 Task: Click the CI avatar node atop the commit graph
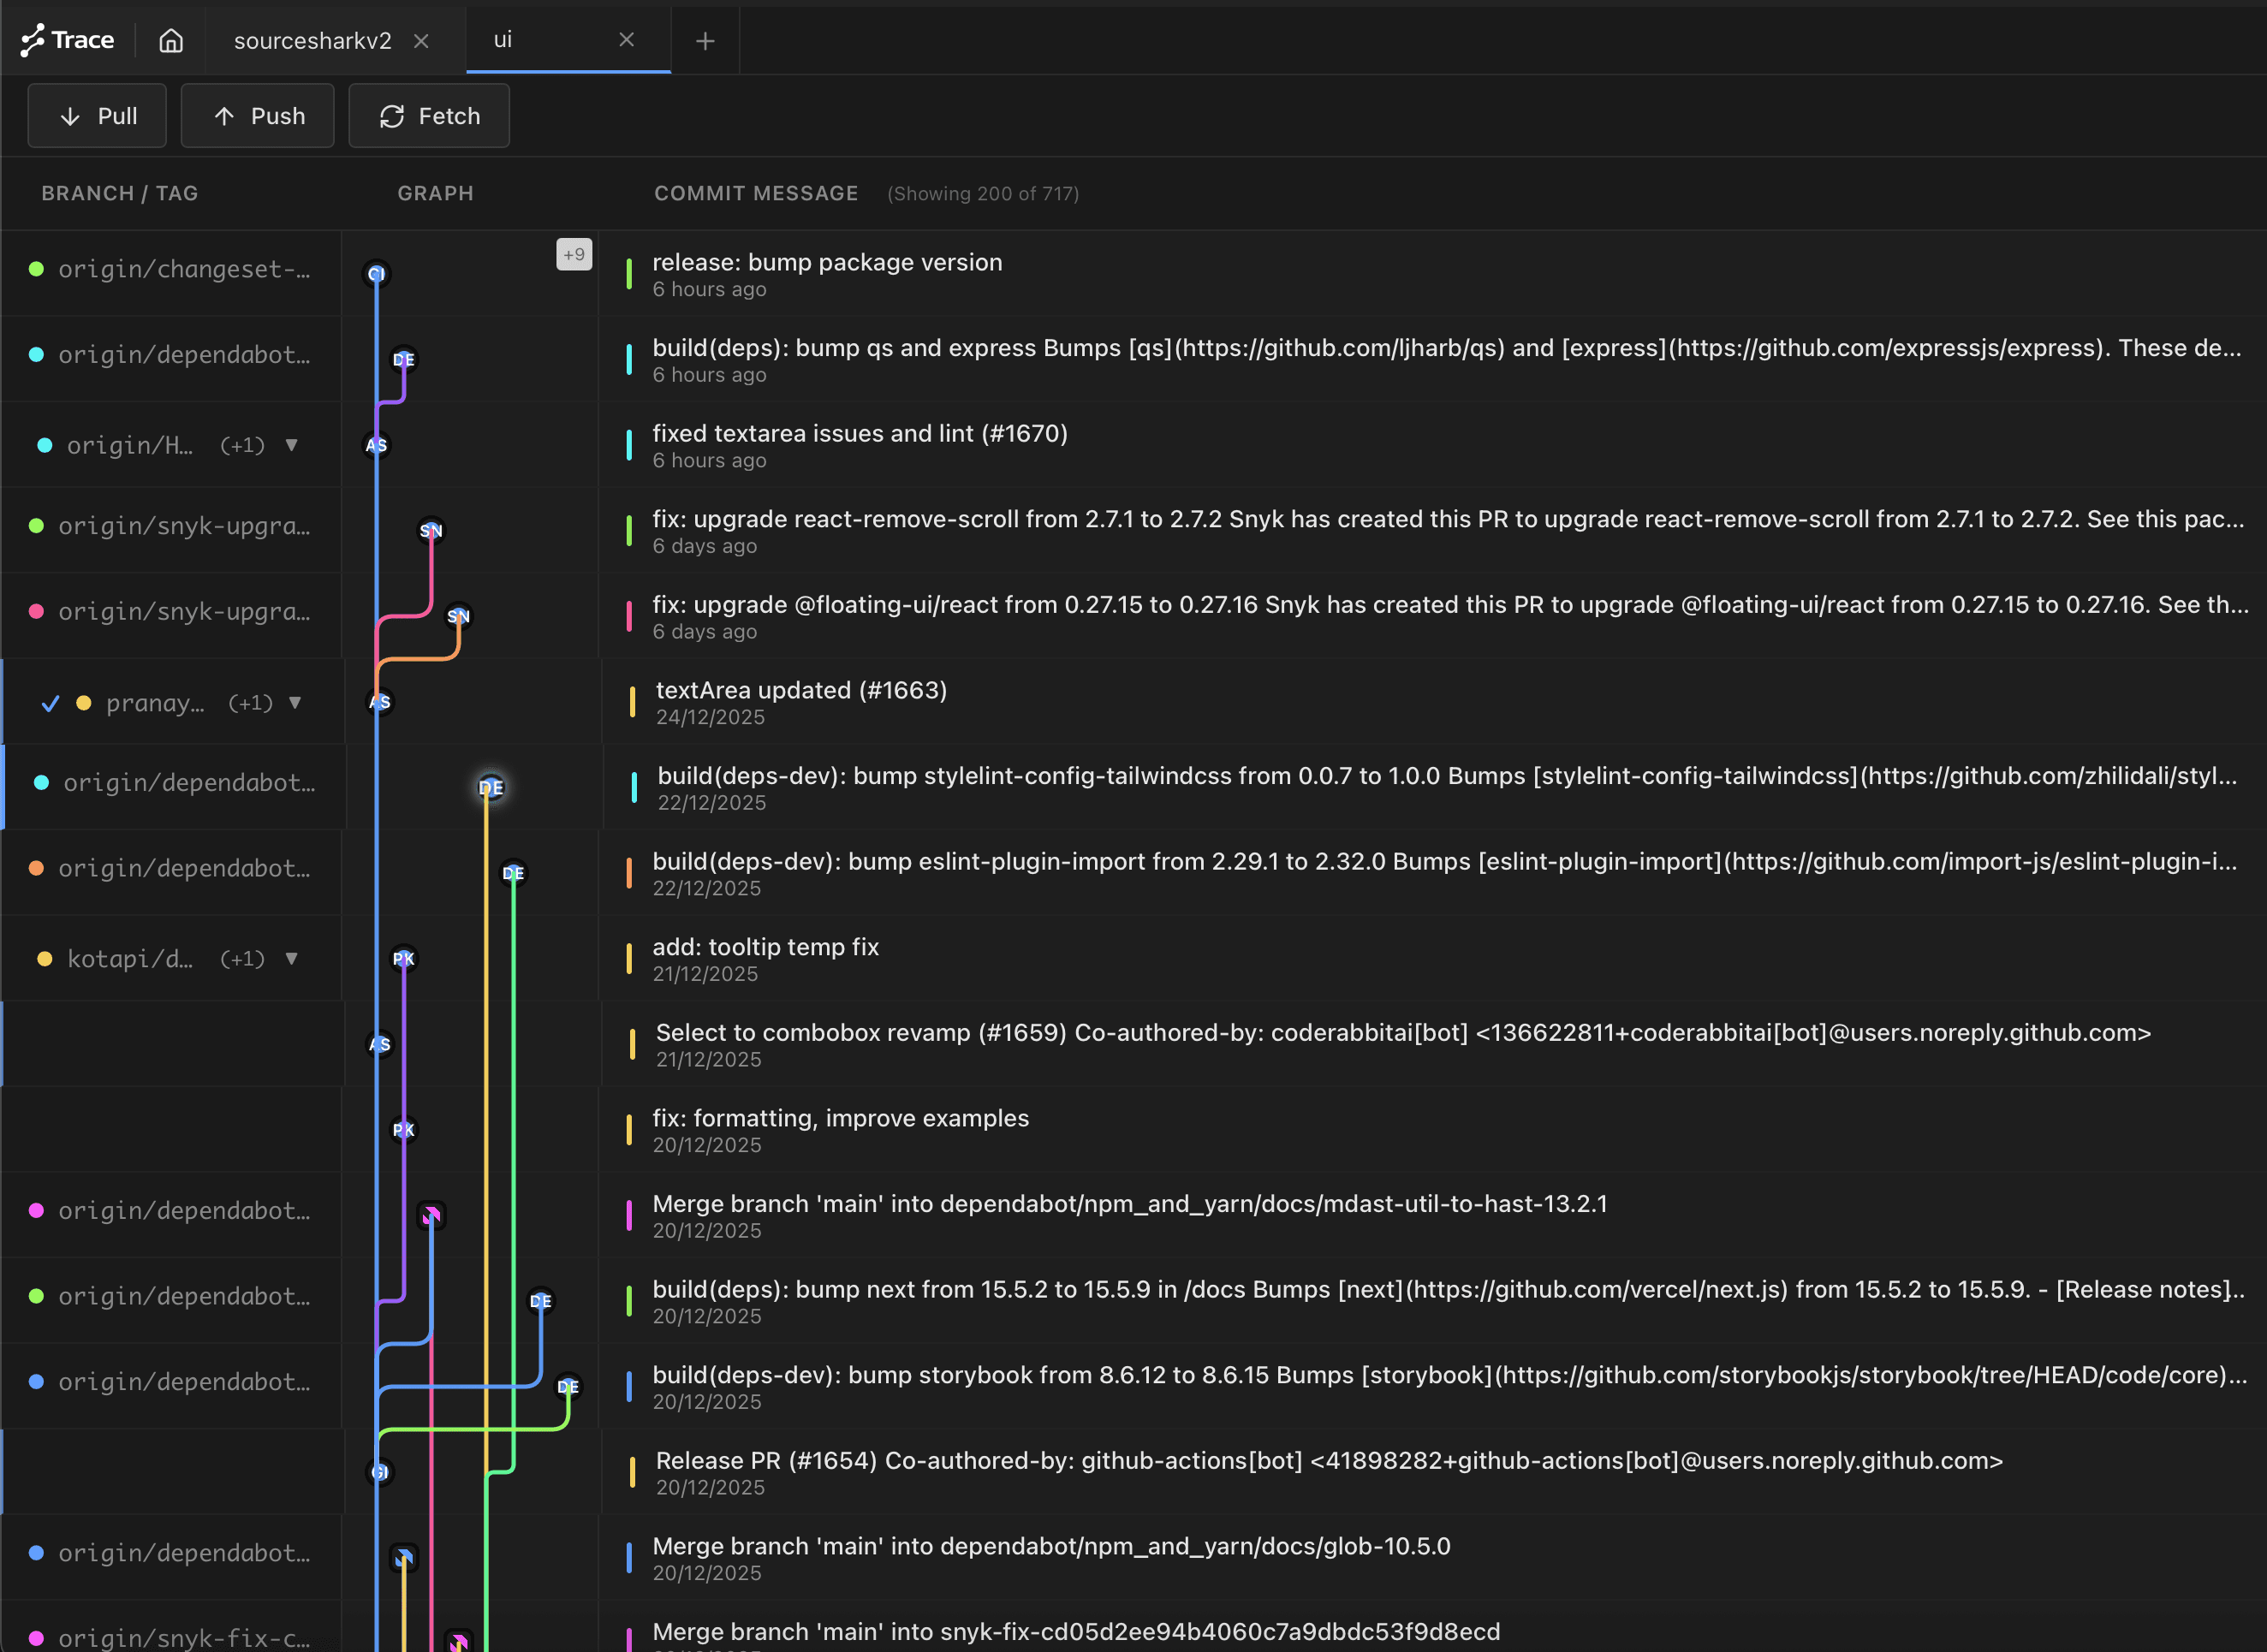(x=376, y=273)
